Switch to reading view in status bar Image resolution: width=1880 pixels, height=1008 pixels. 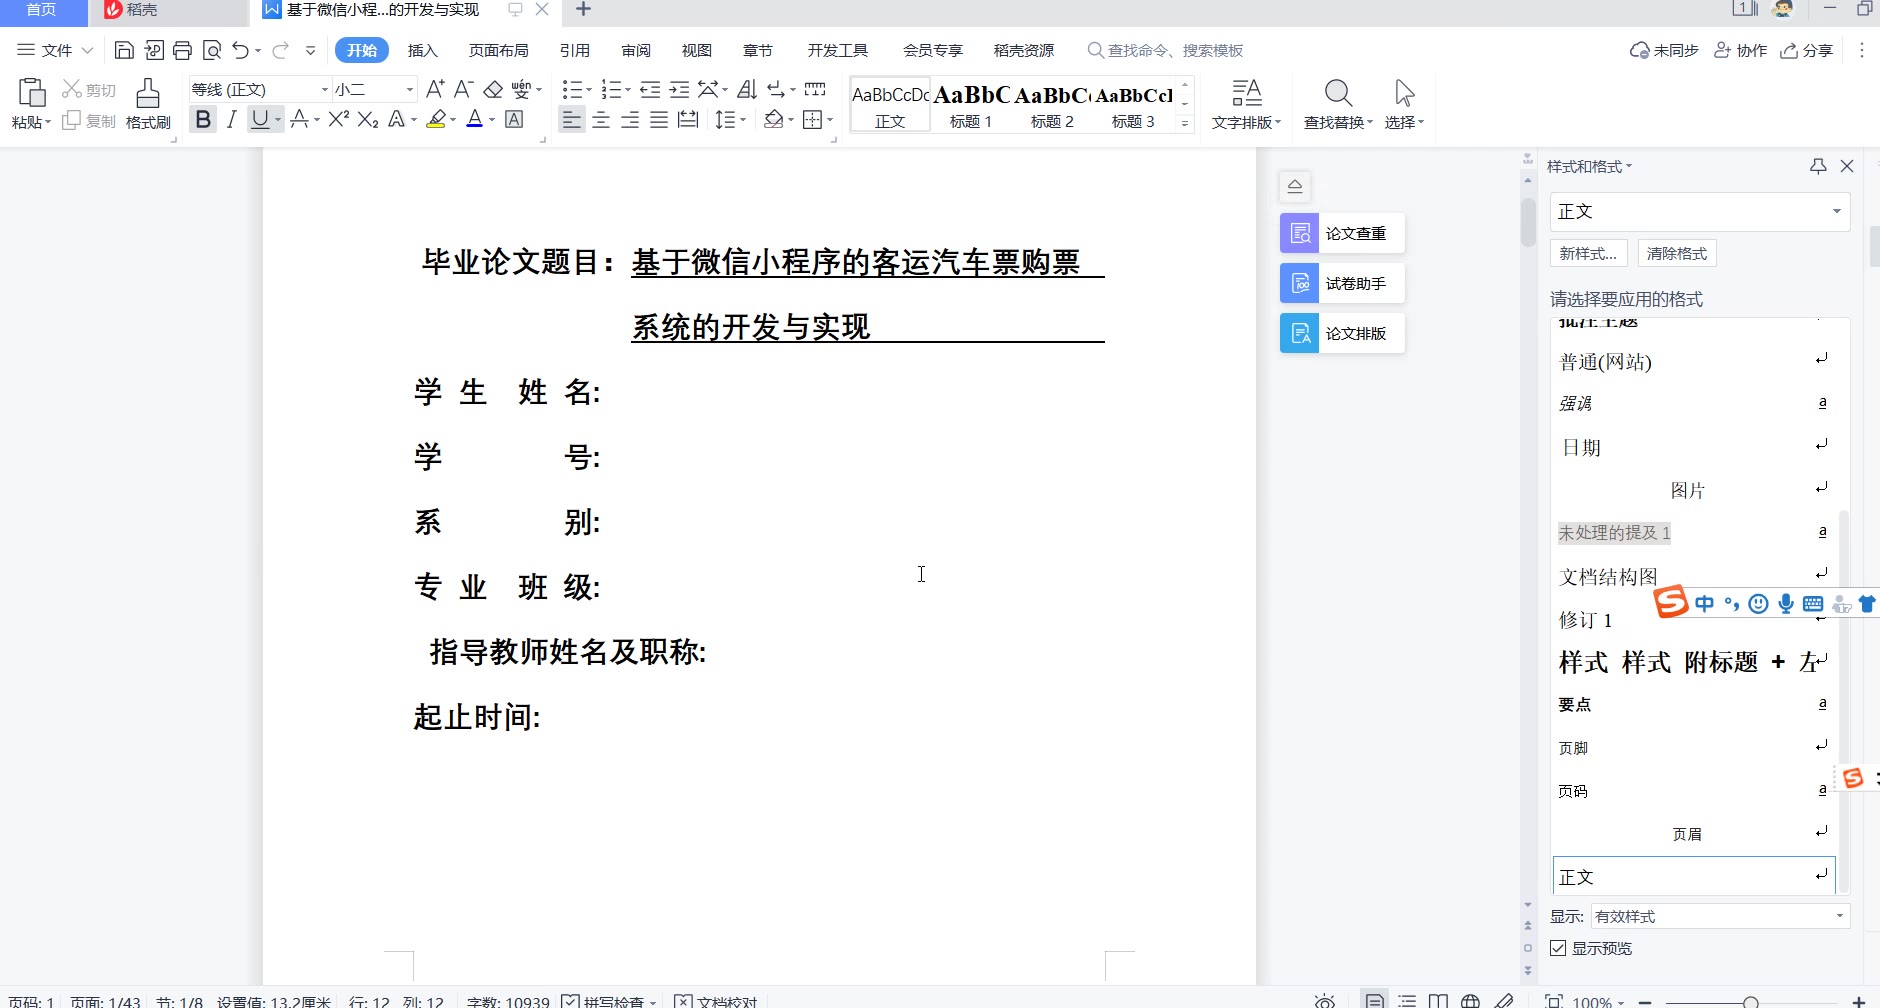pos(1438,1001)
